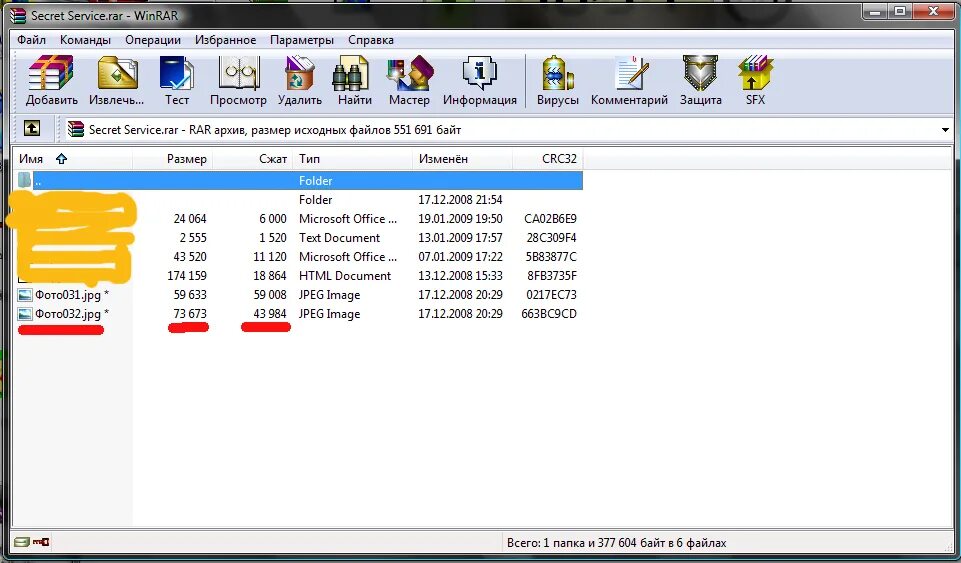The width and height of the screenshot is (961, 563).
Task: Click the CRC32 value 663BC9CD
Action: pyautogui.click(x=549, y=314)
